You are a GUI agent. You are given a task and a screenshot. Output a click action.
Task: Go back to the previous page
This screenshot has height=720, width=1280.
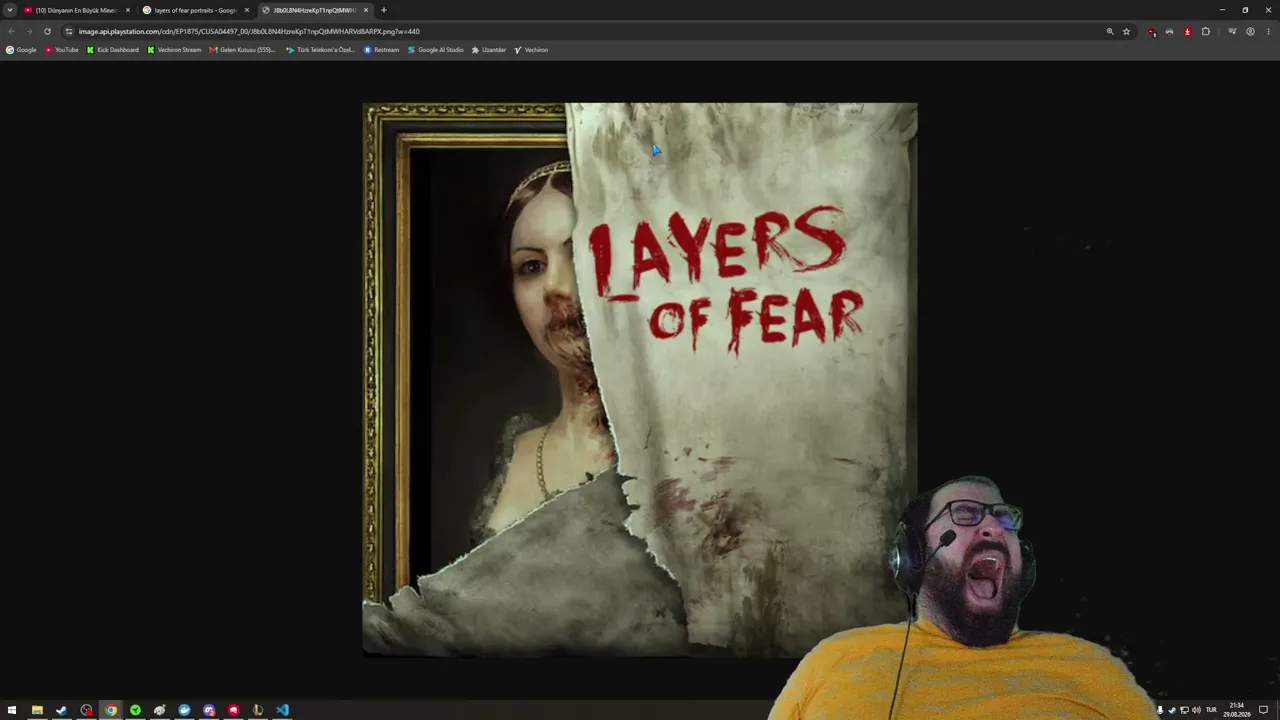pyautogui.click(x=11, y=31)
